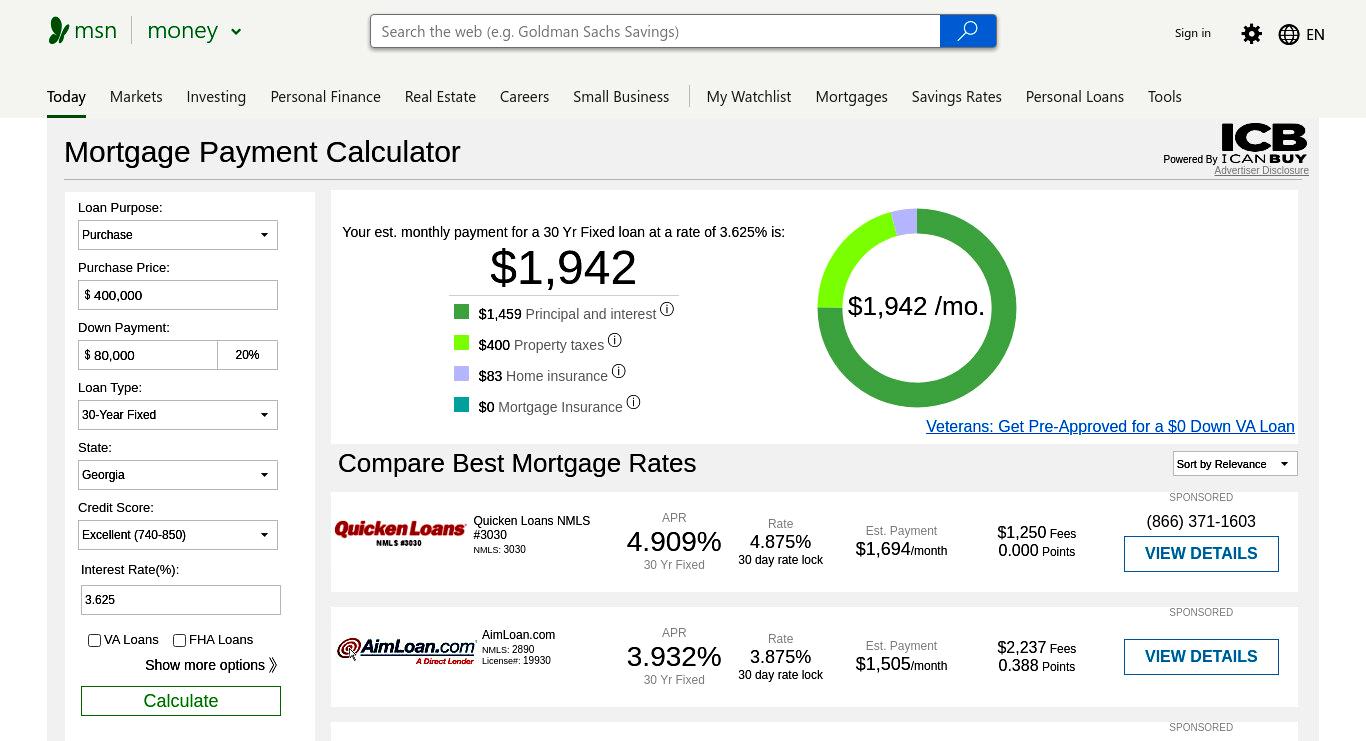This screenshot has height=741, width=1366.
Task: Click info icon beside Mortgage Insurance
Action: click(633, 403)
